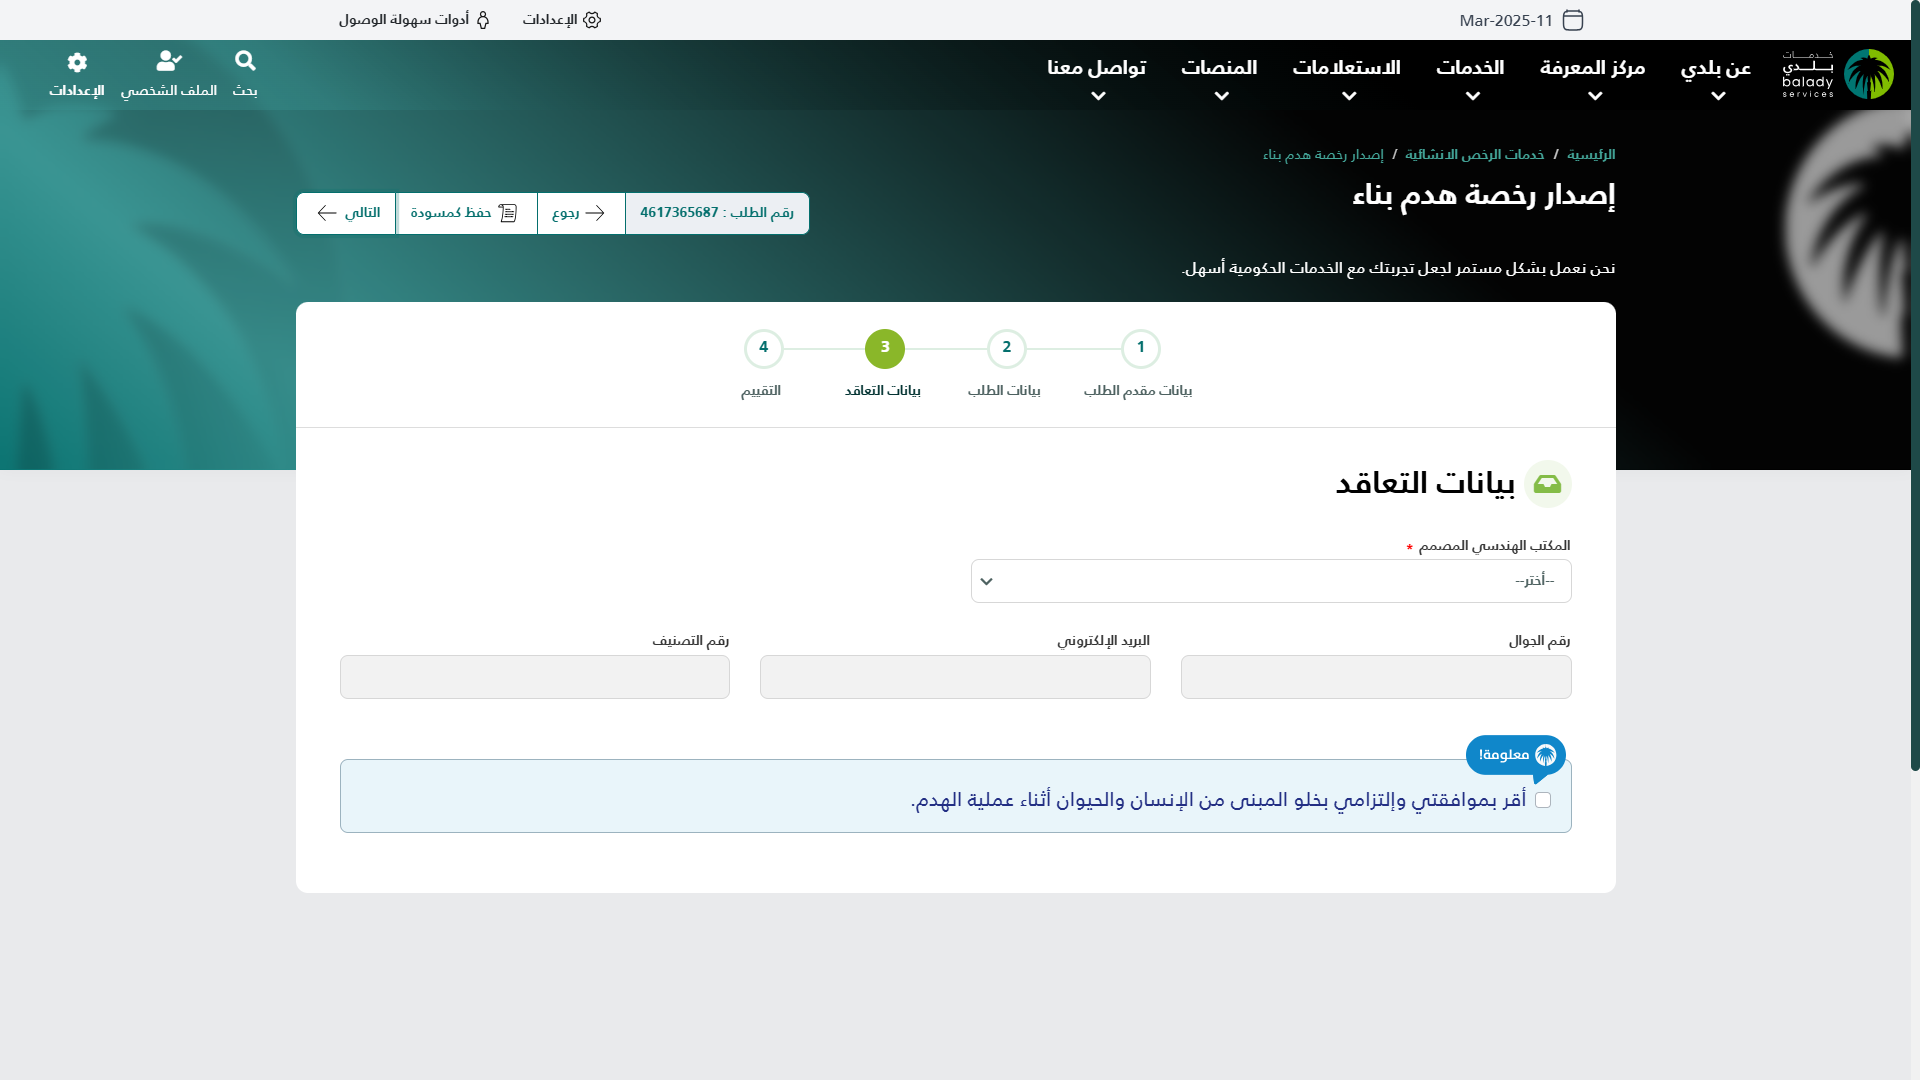The height and width of the screenshot is (1080, 1920).
Task: Go to step 2 request data
Action: pyautogui.click(x=1006, y=349)
